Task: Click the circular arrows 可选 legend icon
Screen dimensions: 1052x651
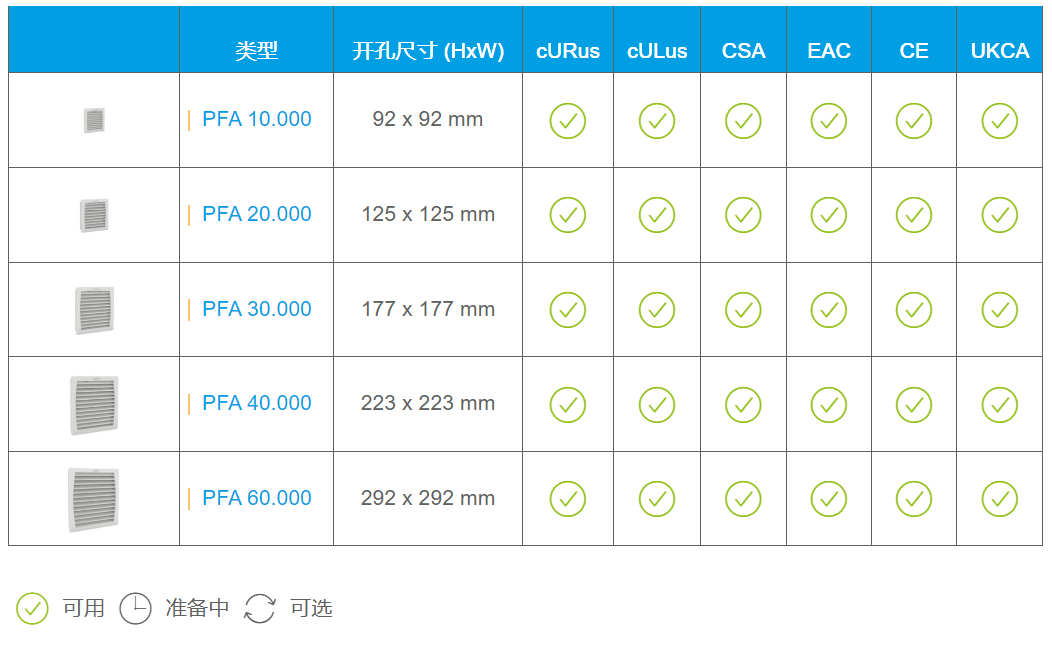Action: [x=260, y=608]
